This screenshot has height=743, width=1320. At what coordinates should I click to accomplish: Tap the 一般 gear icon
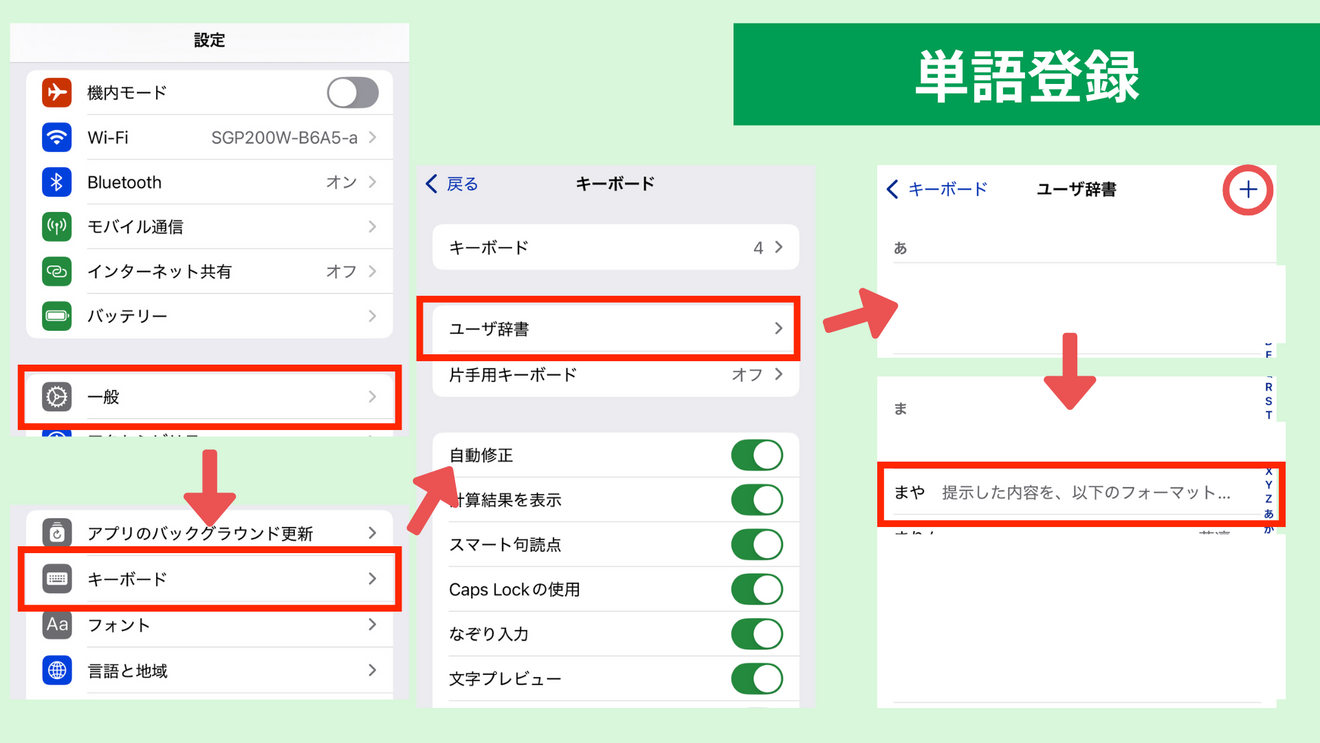(x=57, y=397)
